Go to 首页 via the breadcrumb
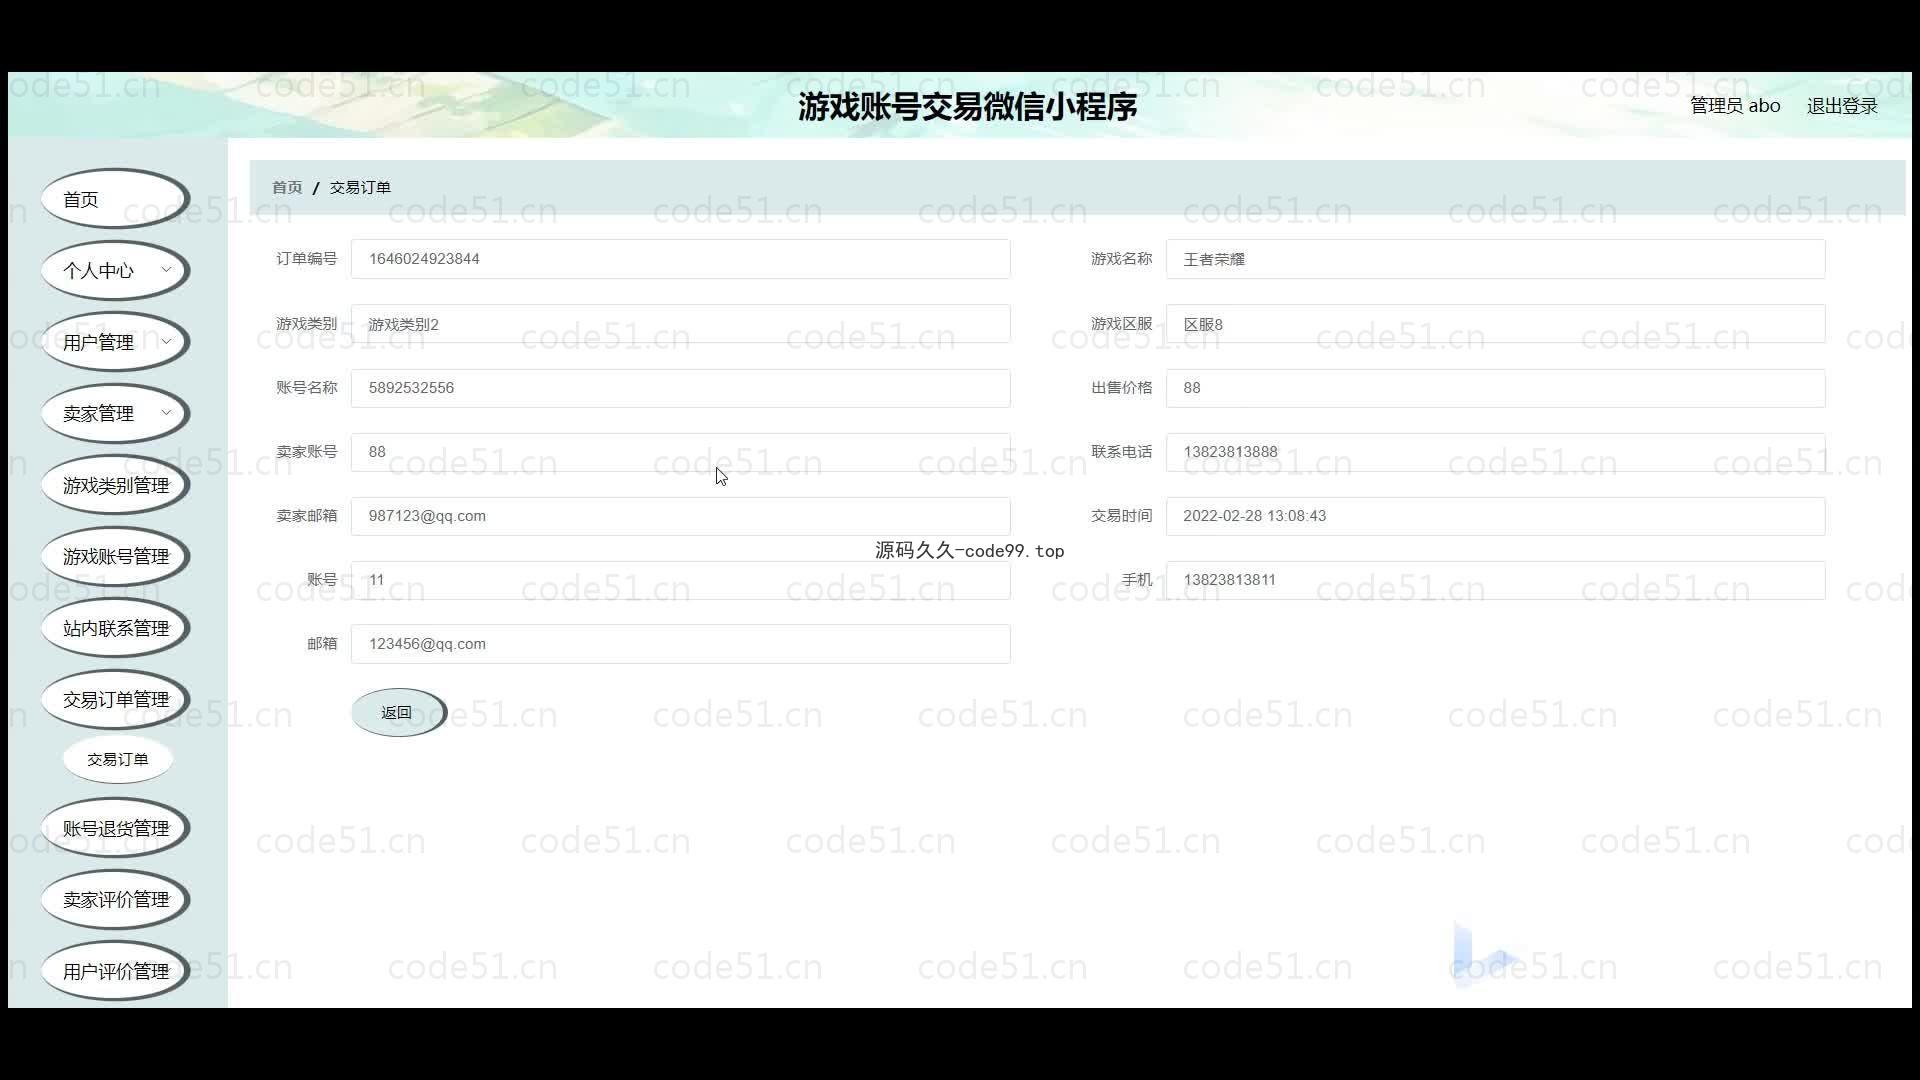This screenshot has height=1080, width=1920. (x=287, y=187)
